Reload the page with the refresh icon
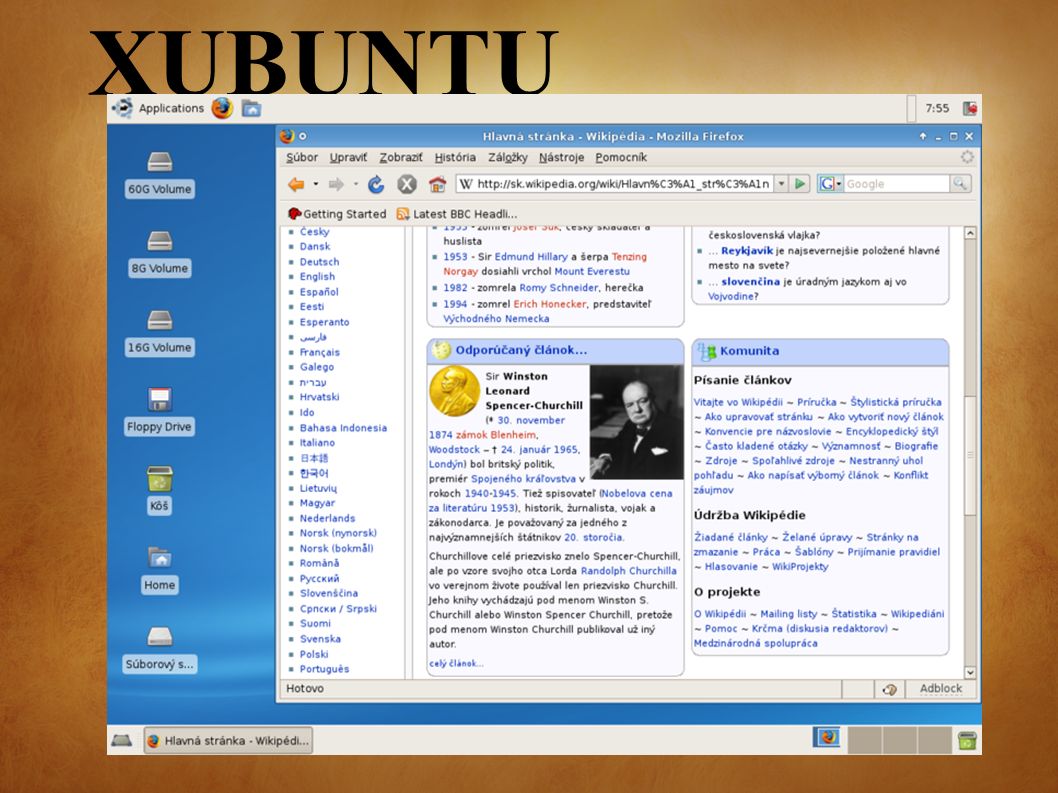The width and height of the screenshot is (1058, 793). pos(376,184)
